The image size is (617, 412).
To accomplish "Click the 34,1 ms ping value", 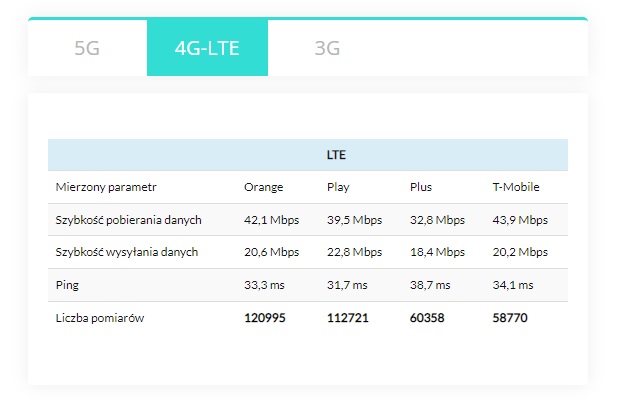I will 513,285.
